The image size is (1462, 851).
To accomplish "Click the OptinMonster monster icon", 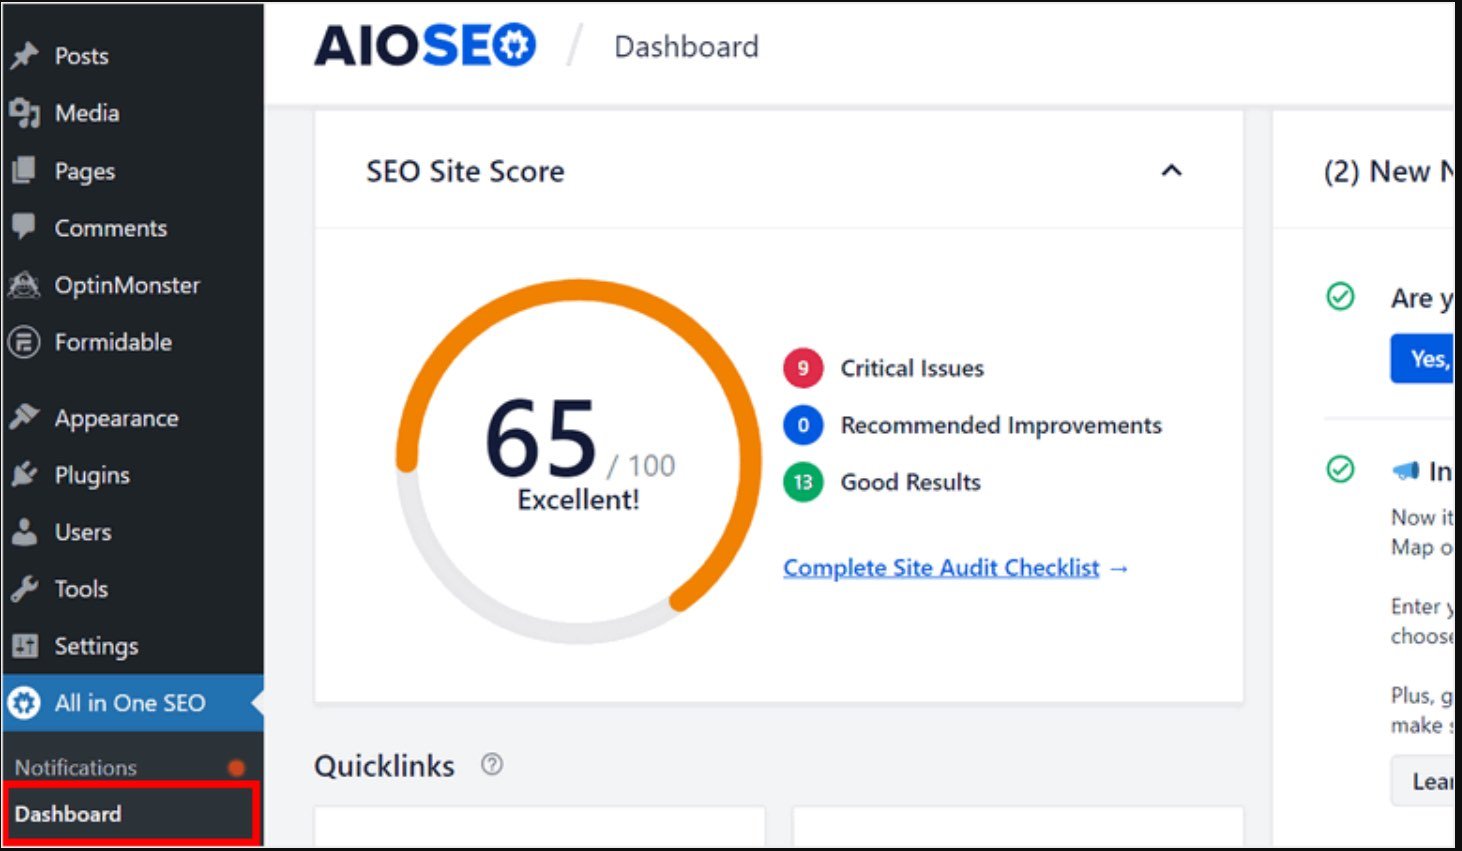I will (25, 285).
